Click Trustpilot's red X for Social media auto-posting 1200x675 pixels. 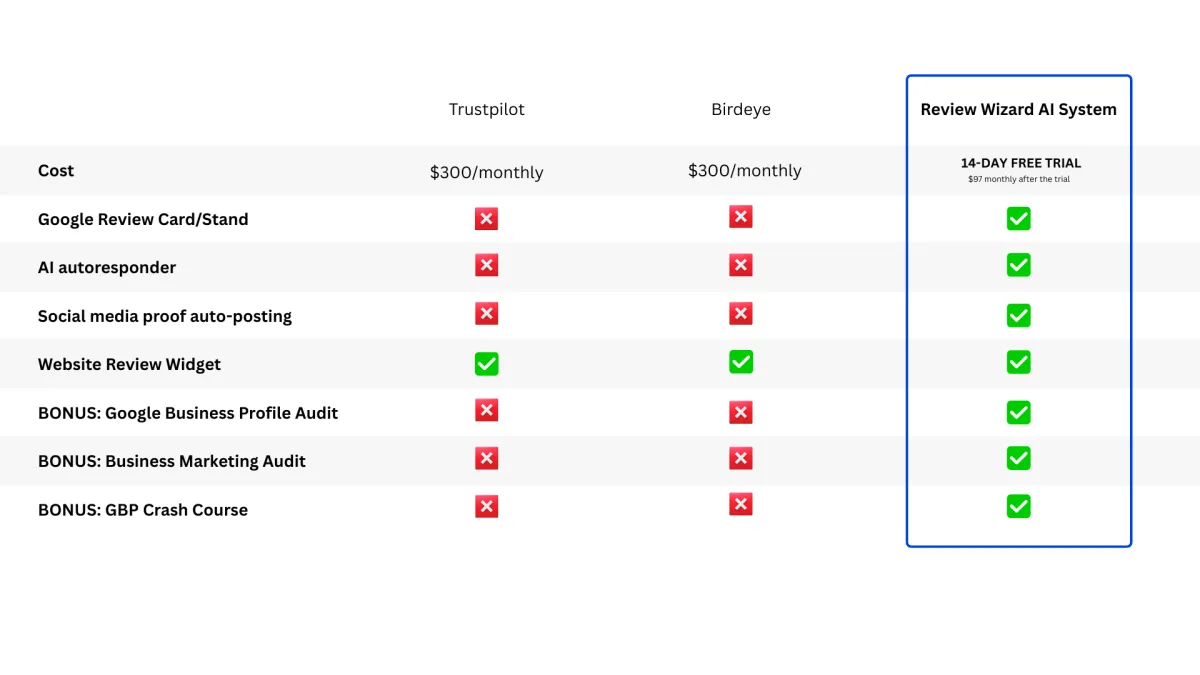(x=486, y=314)
